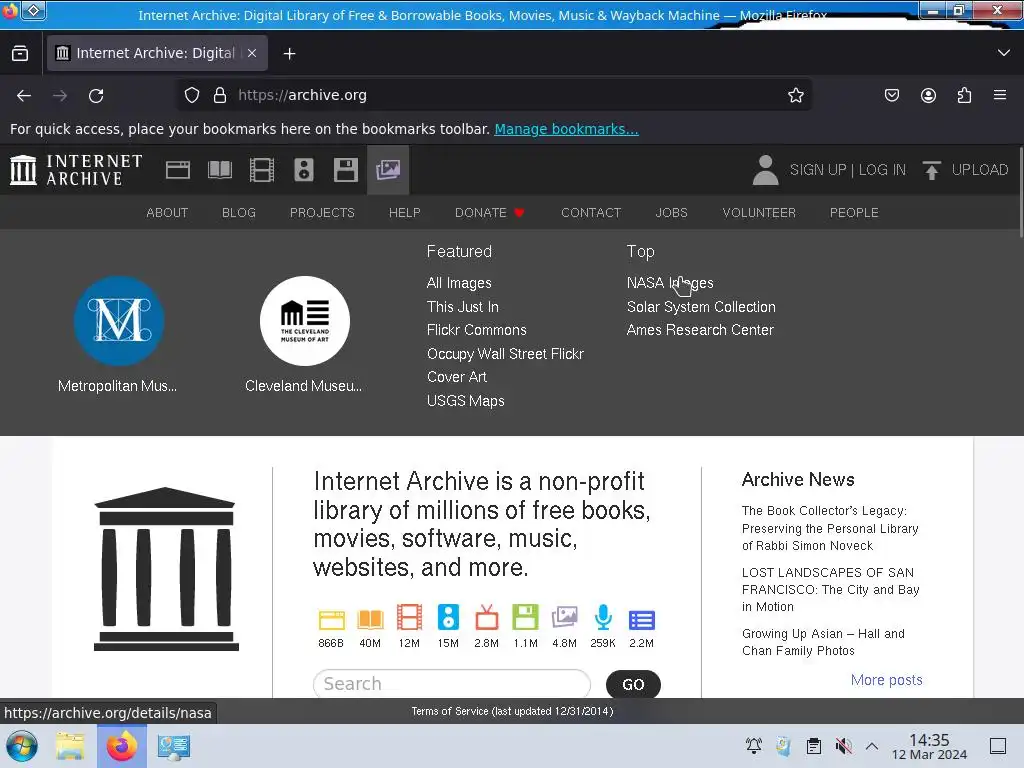
Task: Open the PROJECTS menu item
Action: point(322,213)
